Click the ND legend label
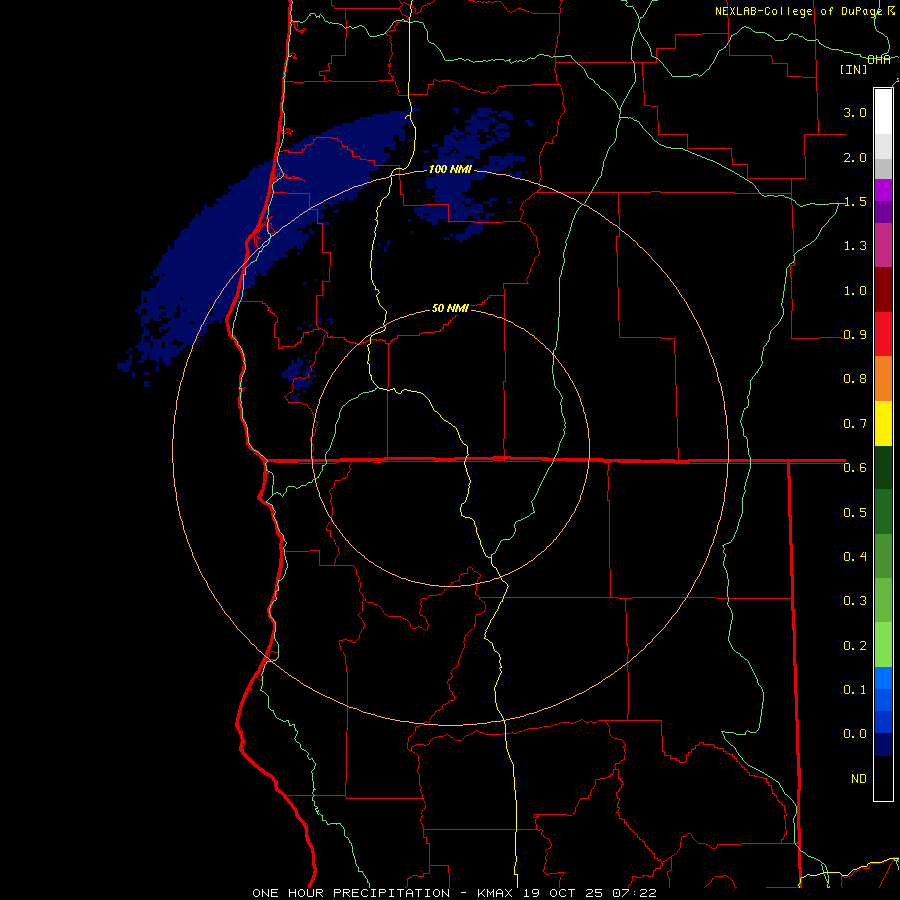This screenshot has height=900, width=900. [859, 779]
